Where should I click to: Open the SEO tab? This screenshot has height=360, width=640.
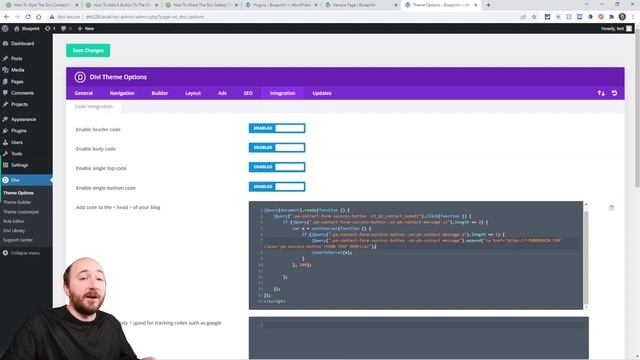click(x=248, y=93)
